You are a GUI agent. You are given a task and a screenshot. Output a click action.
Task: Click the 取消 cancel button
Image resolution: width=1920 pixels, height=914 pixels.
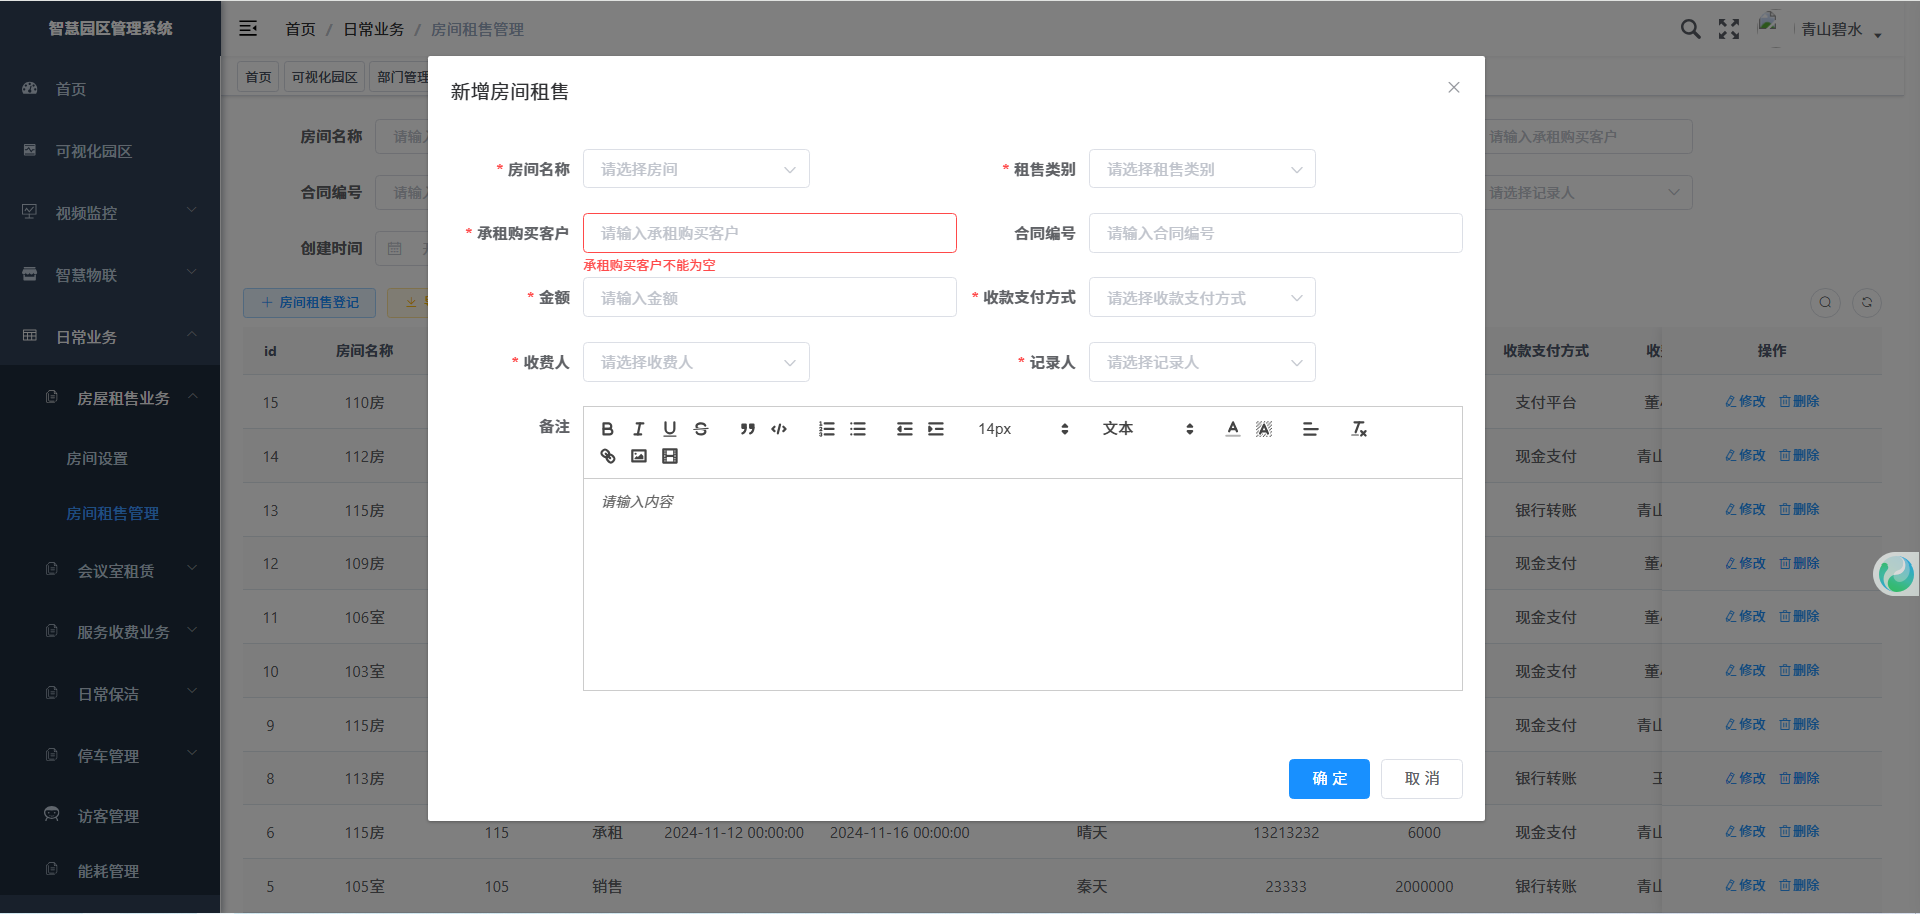(1421, 779)
